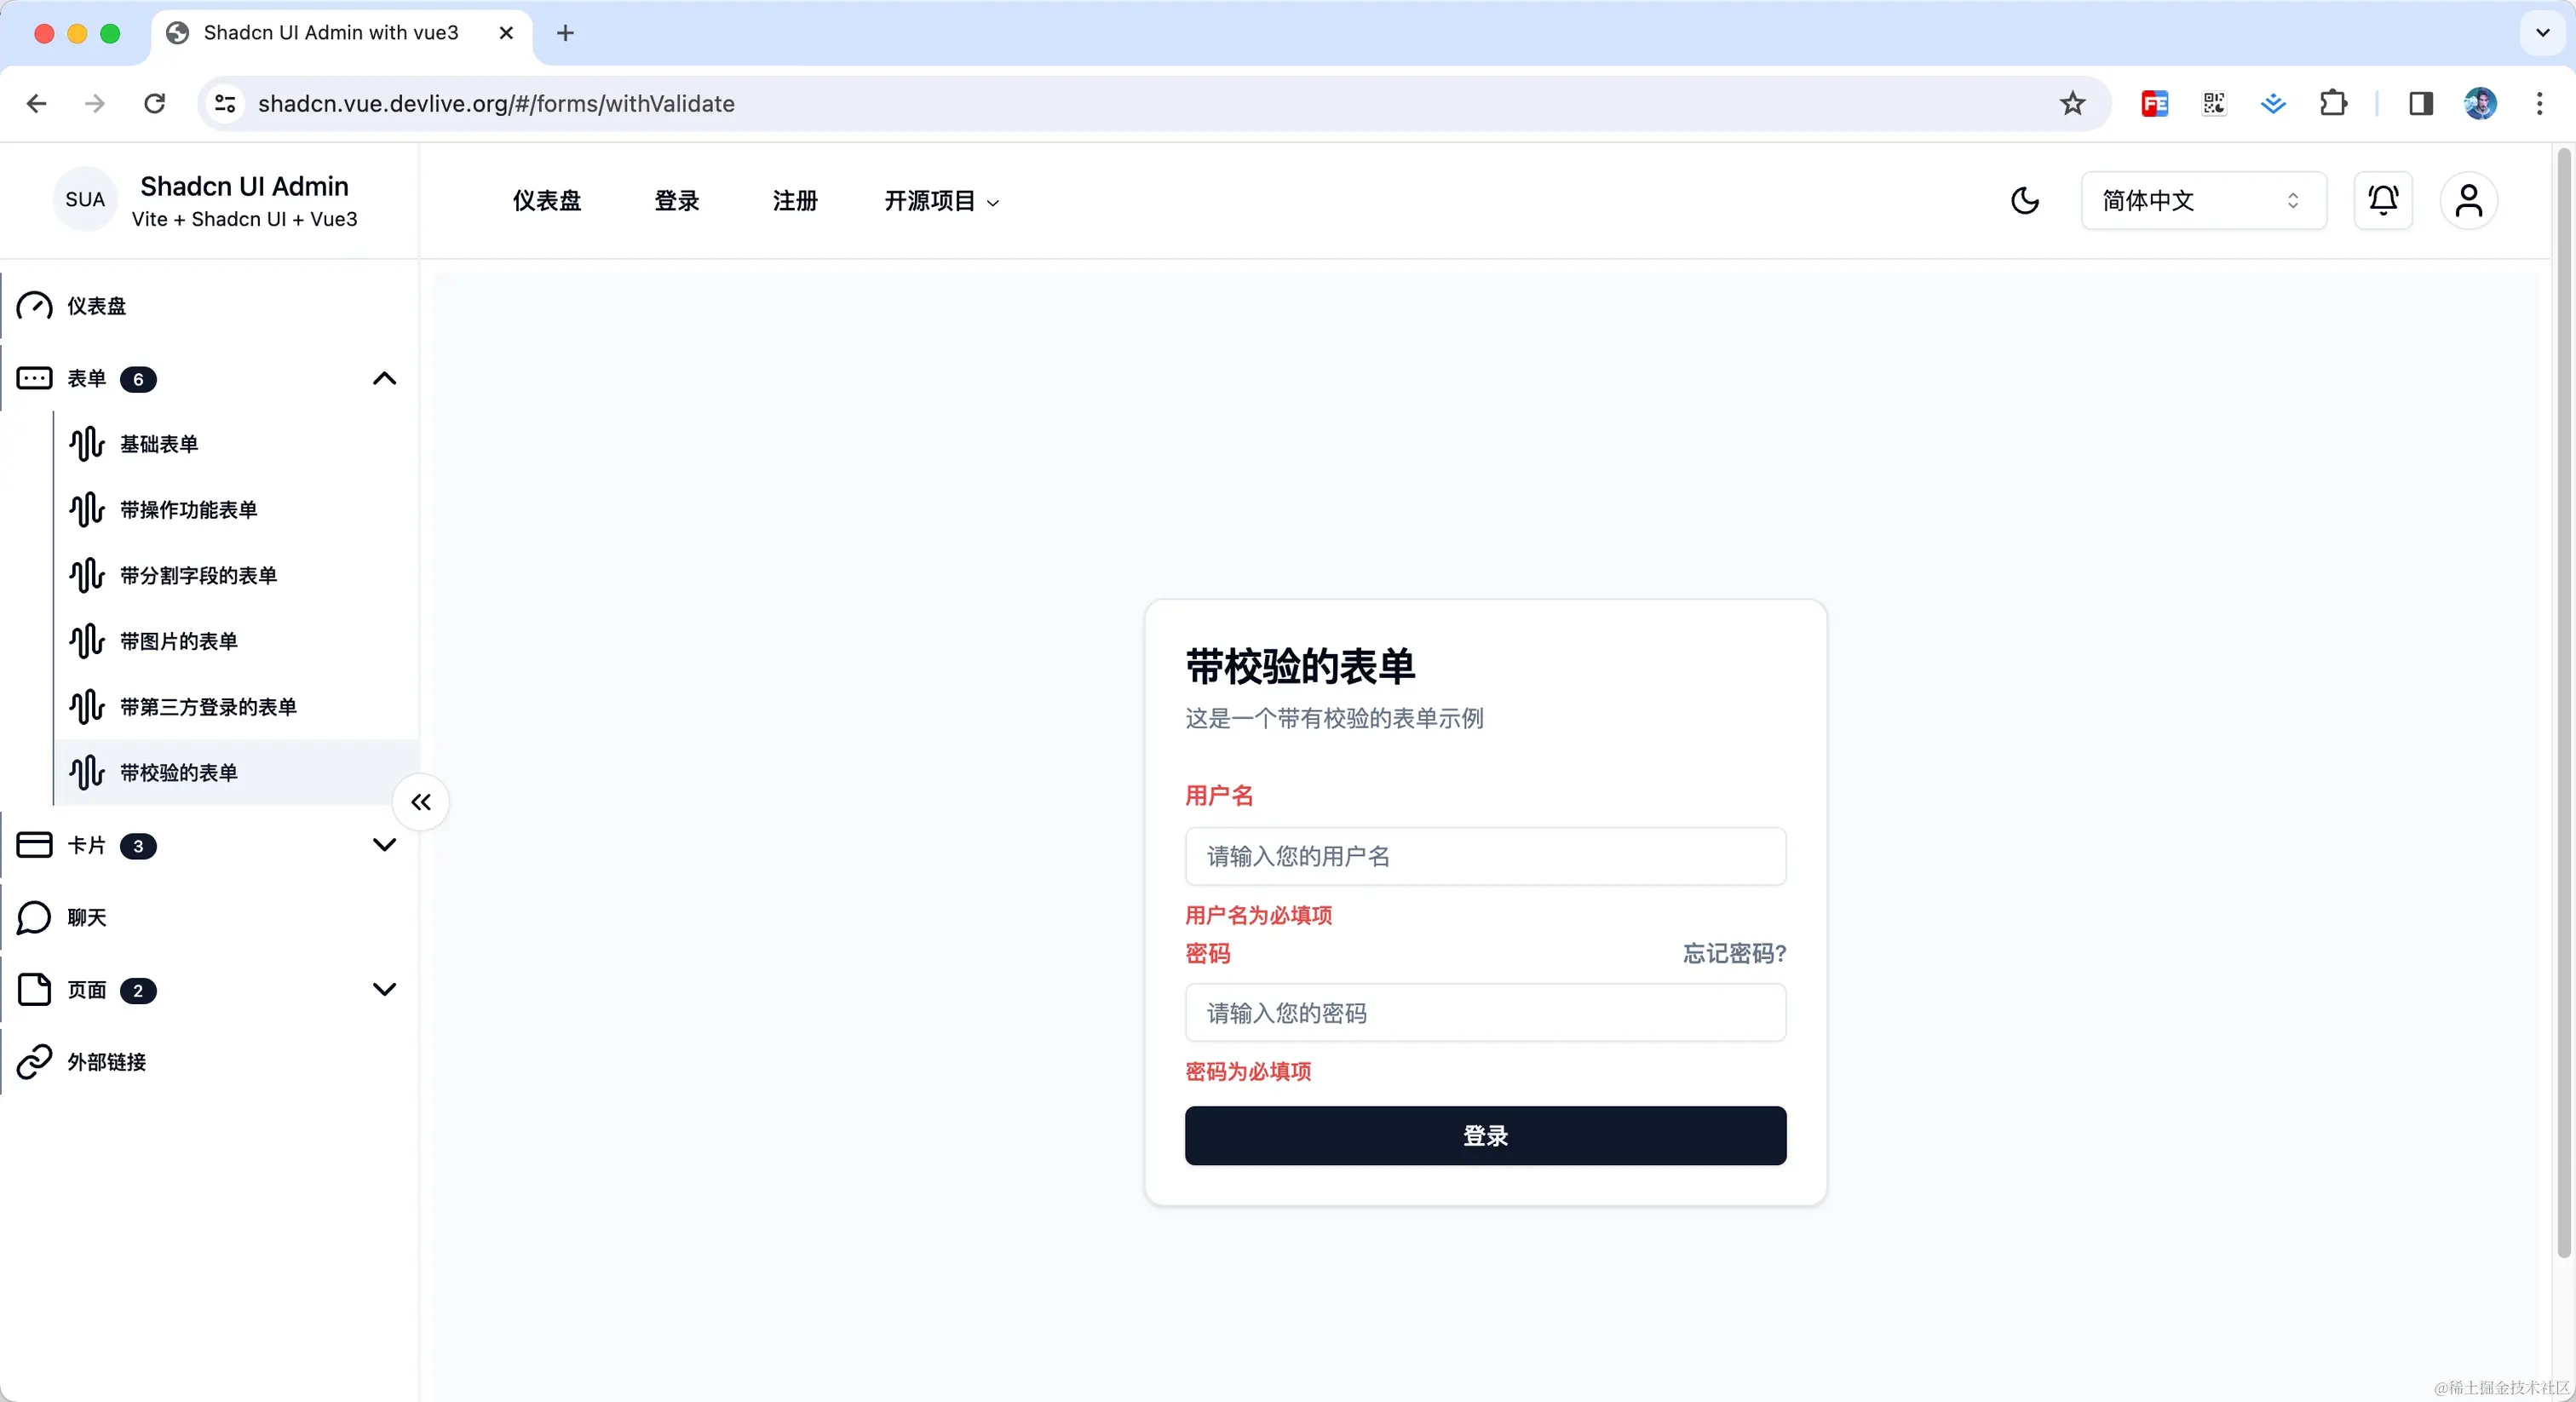Select 带第三方登录的表单 in sidebar
The image size is (2576, 1402).
208,707
